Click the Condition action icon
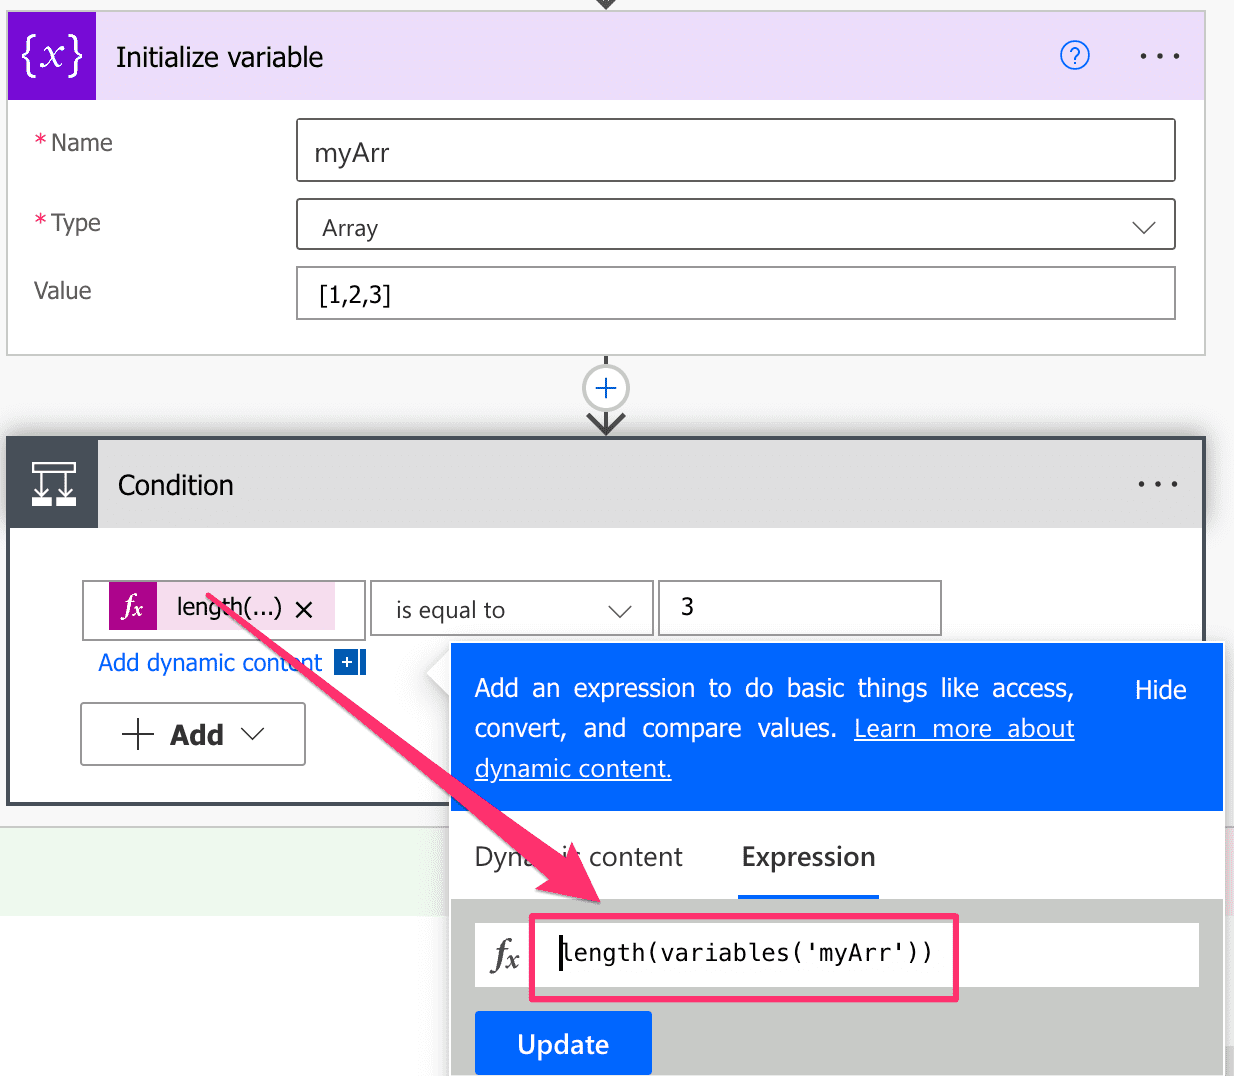1234x1076 pixels. 54,485
